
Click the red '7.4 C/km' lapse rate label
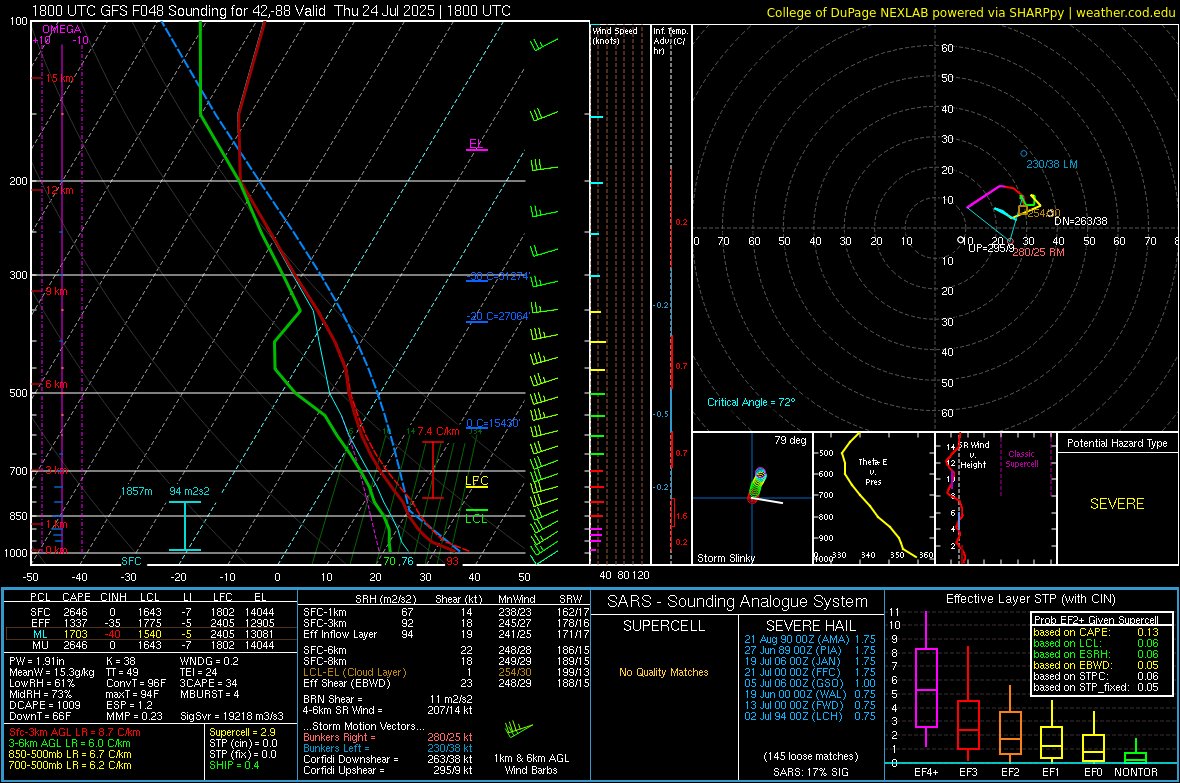click(438, 431)
